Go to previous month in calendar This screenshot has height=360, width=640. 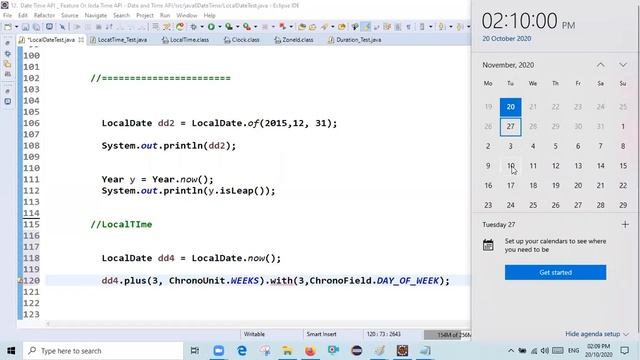coord(600,65)
